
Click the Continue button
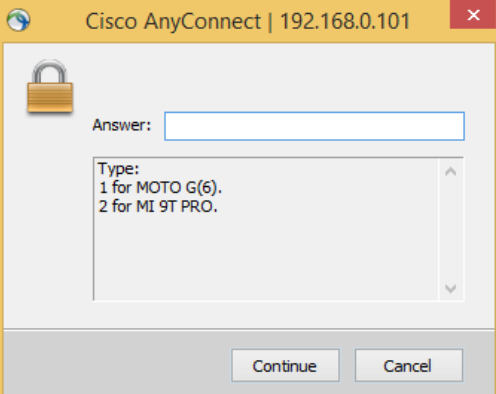285,365
